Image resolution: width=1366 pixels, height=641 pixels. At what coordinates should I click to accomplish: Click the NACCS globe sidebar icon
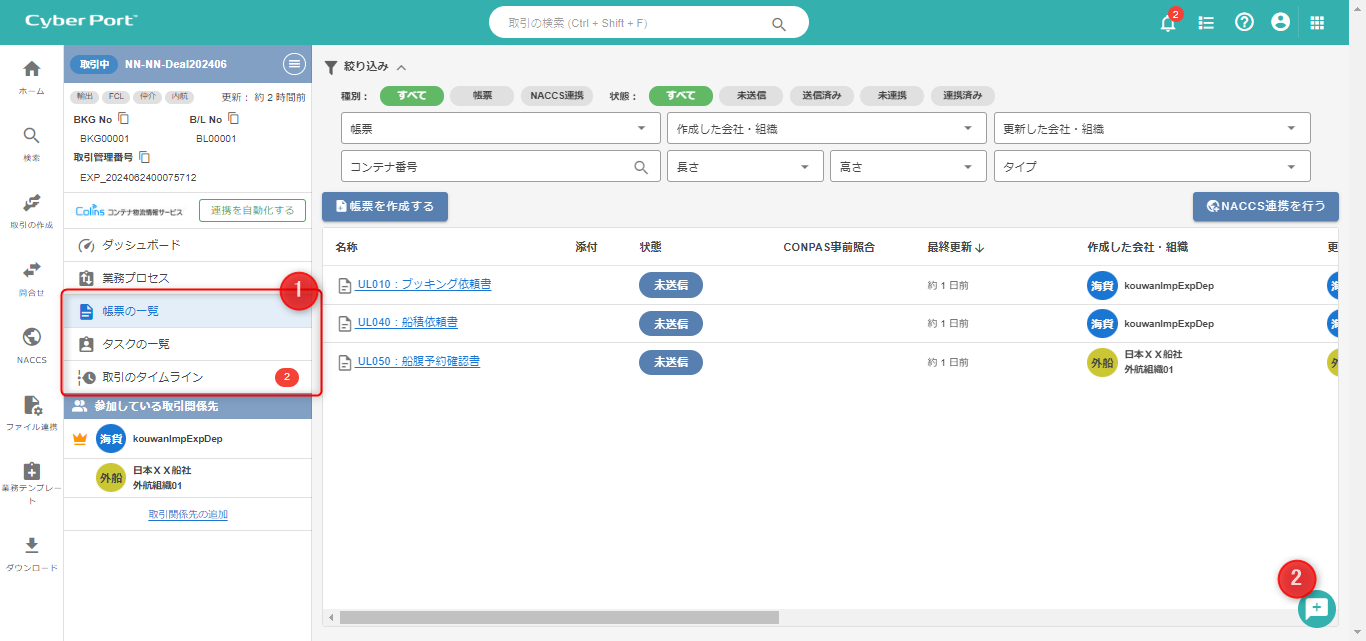(x=32, y=337)
